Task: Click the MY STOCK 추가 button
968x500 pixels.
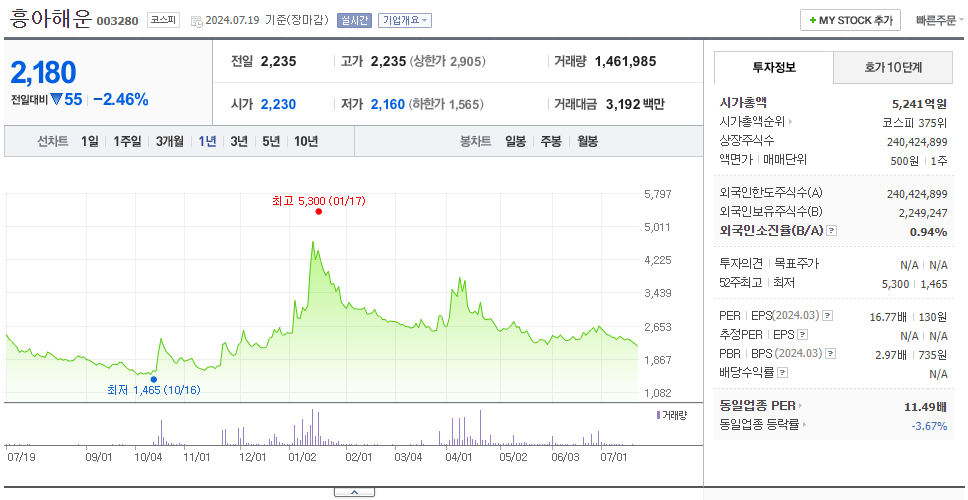Action: pyautogui.click(x=851, y=20)
